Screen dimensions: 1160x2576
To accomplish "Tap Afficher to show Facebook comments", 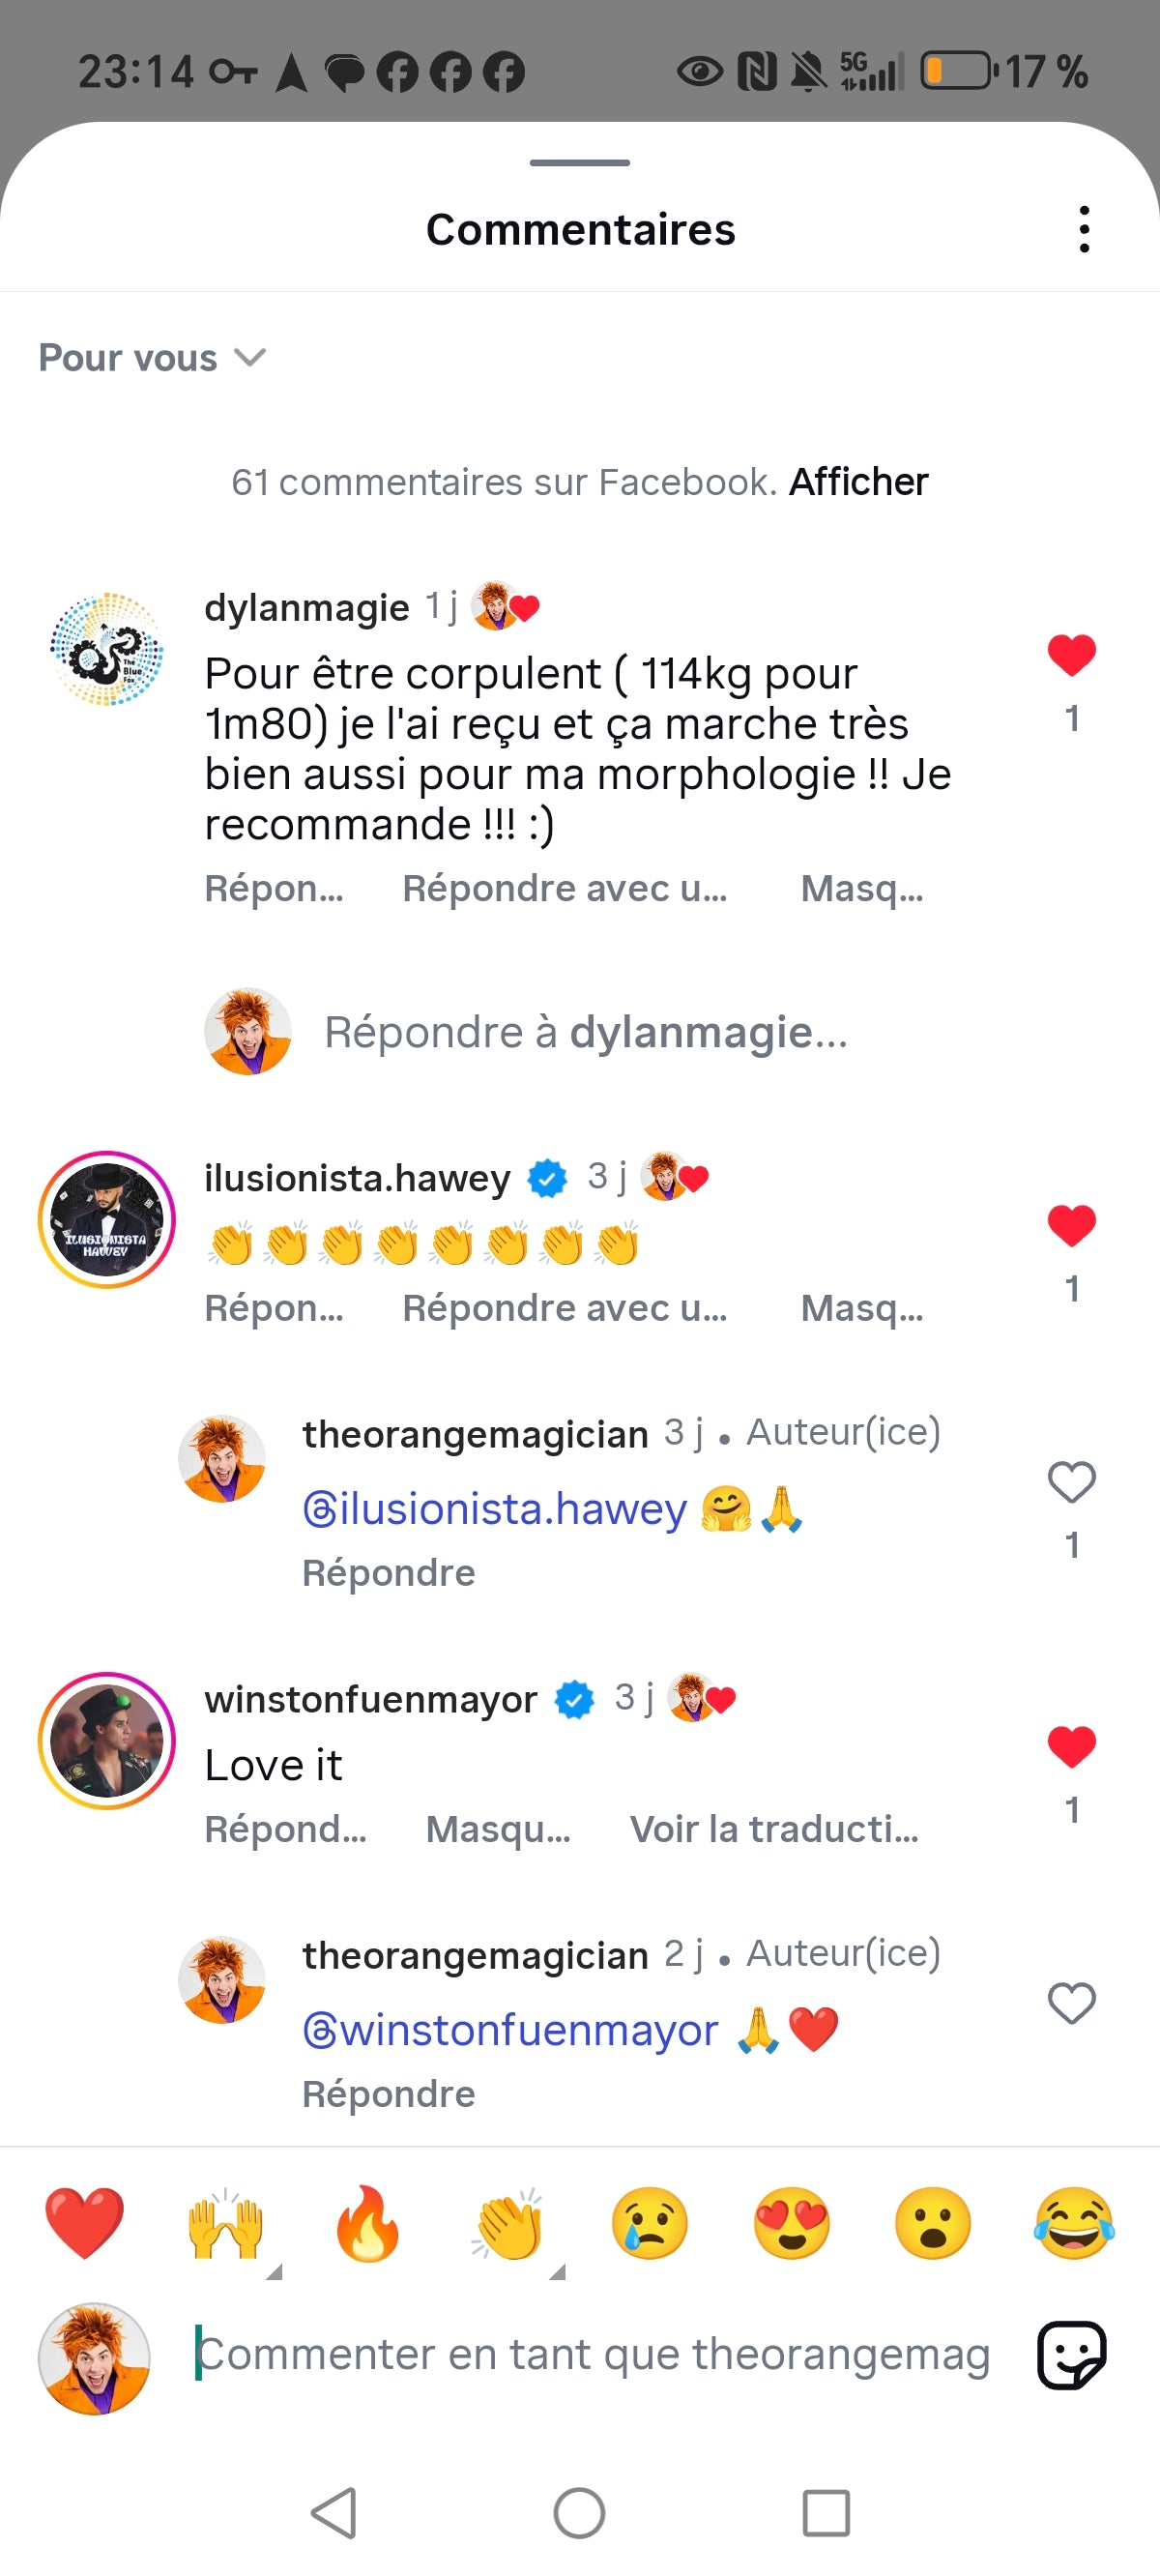I will click(x=858, y=482).
